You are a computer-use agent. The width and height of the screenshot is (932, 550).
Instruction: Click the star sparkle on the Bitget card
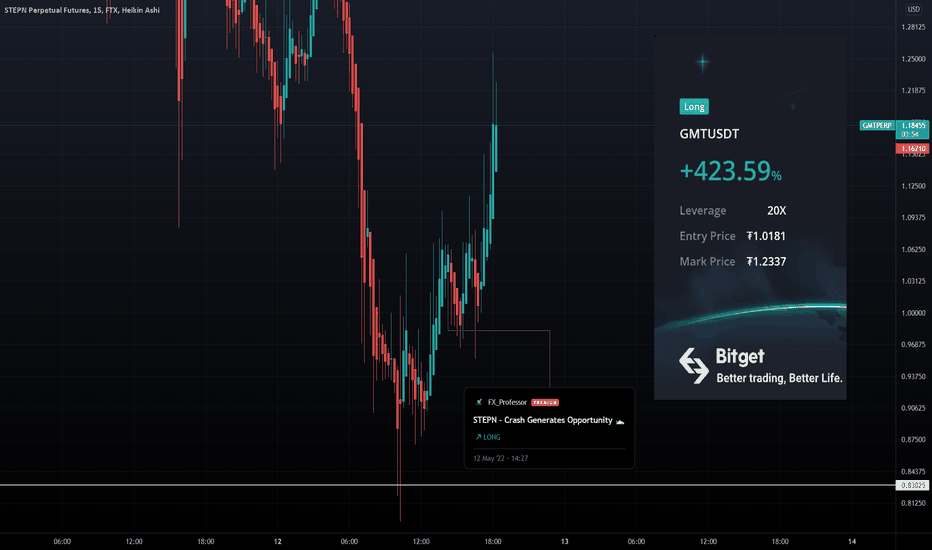(703, 61)
